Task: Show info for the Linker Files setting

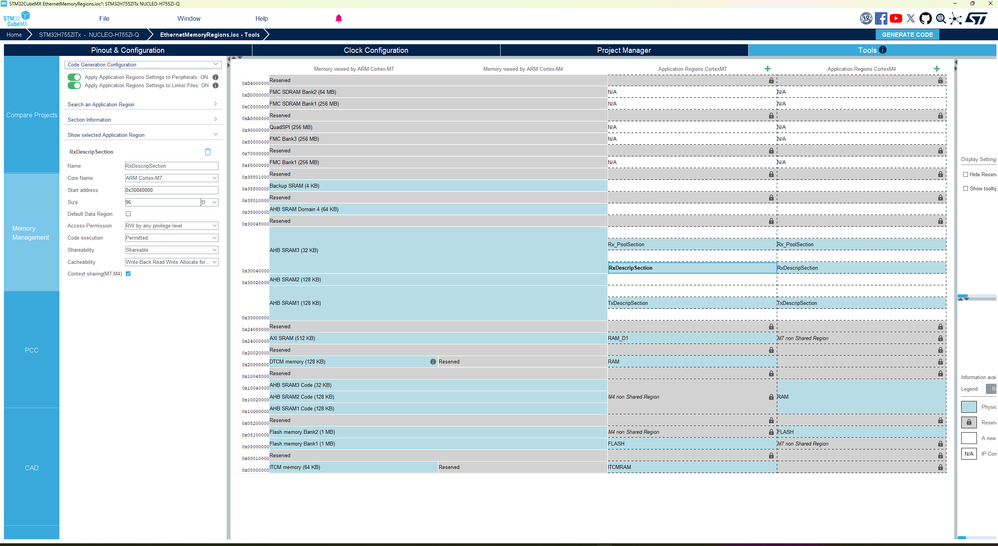Action: [215, 85]
